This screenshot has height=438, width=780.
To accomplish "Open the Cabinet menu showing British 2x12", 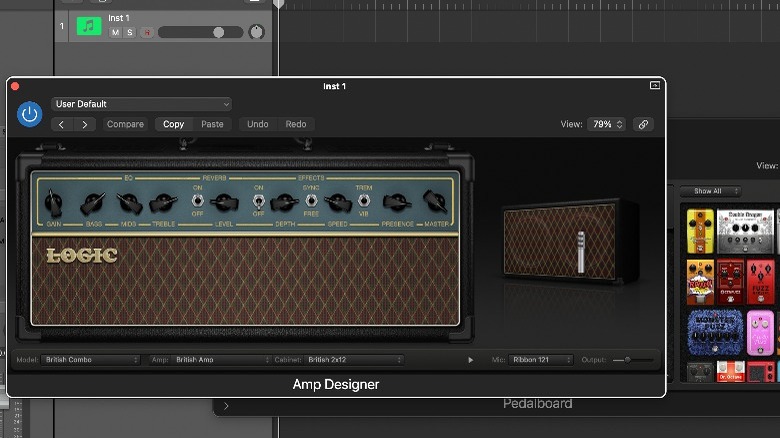I will coord(355,359).
